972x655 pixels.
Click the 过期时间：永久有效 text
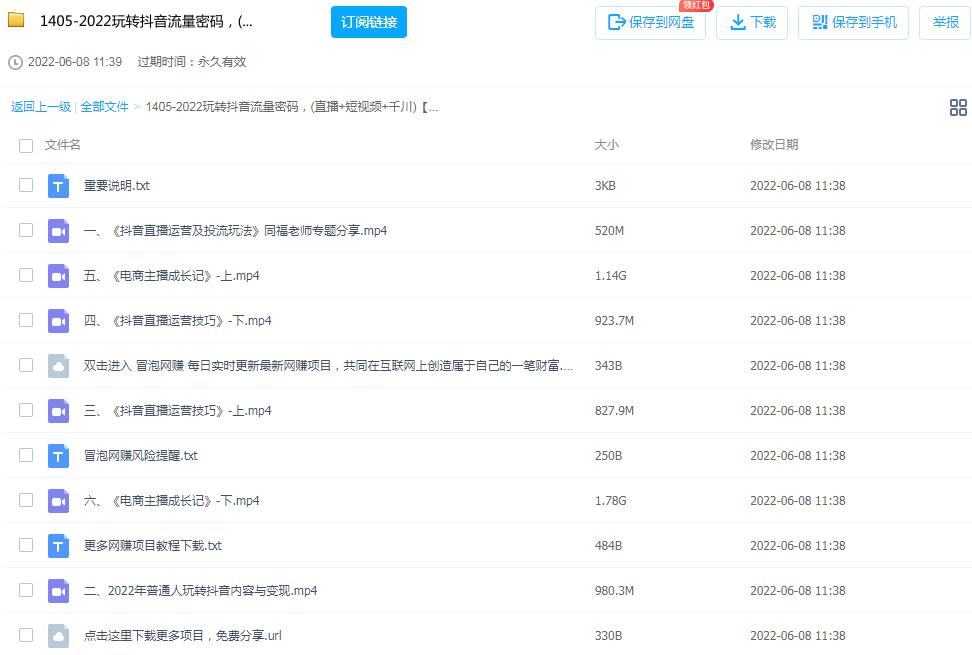tap(192, 62)
